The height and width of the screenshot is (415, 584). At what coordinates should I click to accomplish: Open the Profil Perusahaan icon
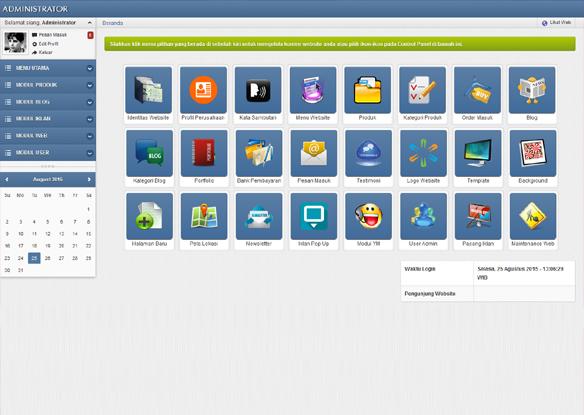[203, 90]
